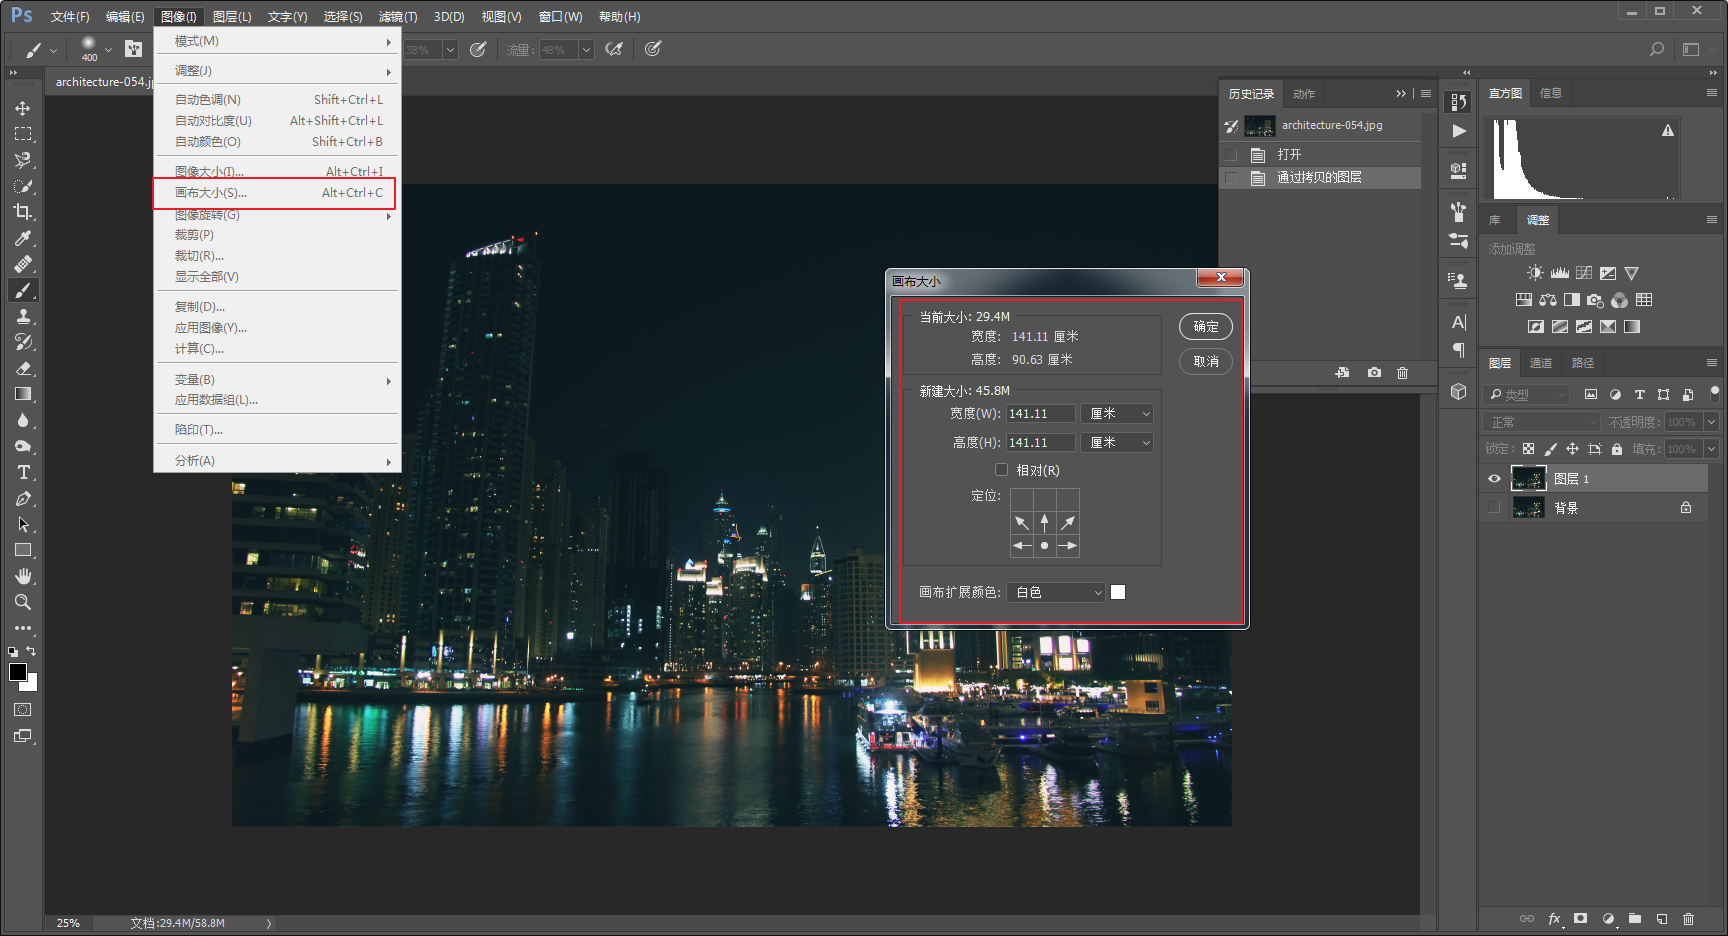Select the Crop tool

[x=23, y=212]
